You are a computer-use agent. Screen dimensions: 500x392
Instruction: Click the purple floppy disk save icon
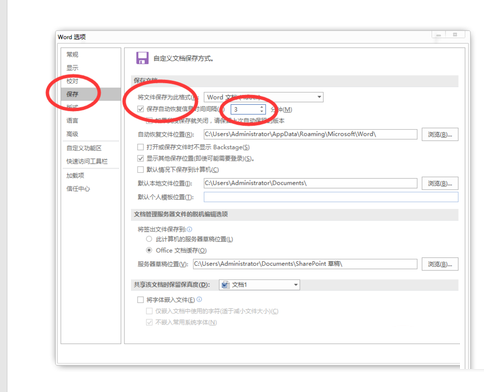tap(142, 58)
